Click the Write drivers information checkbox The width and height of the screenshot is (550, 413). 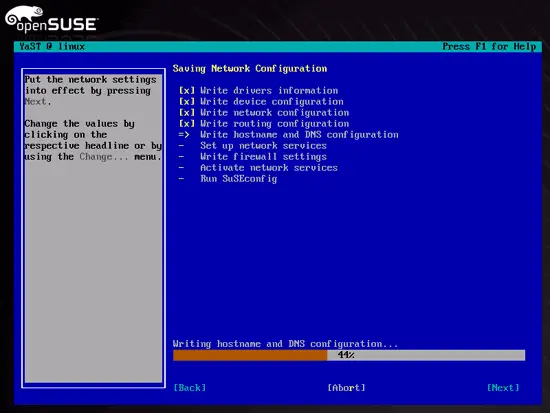187,91
